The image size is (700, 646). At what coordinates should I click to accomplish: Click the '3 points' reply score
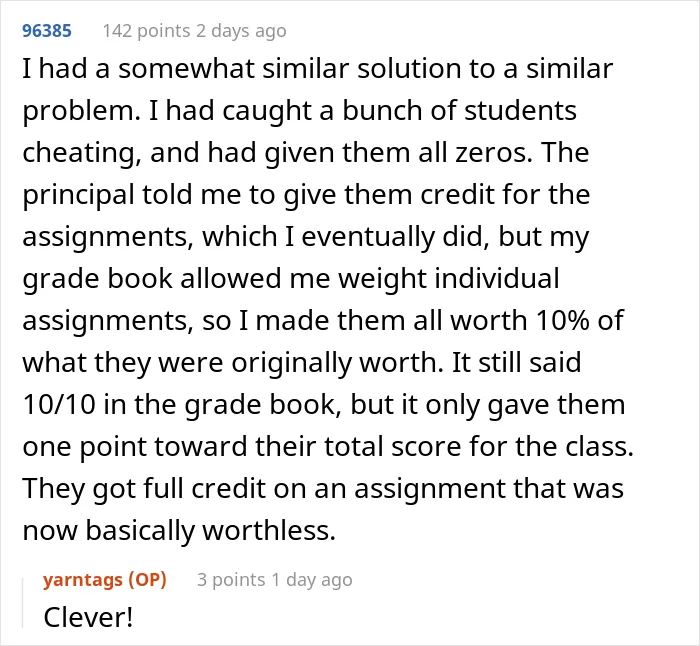(x=231, y=579)
